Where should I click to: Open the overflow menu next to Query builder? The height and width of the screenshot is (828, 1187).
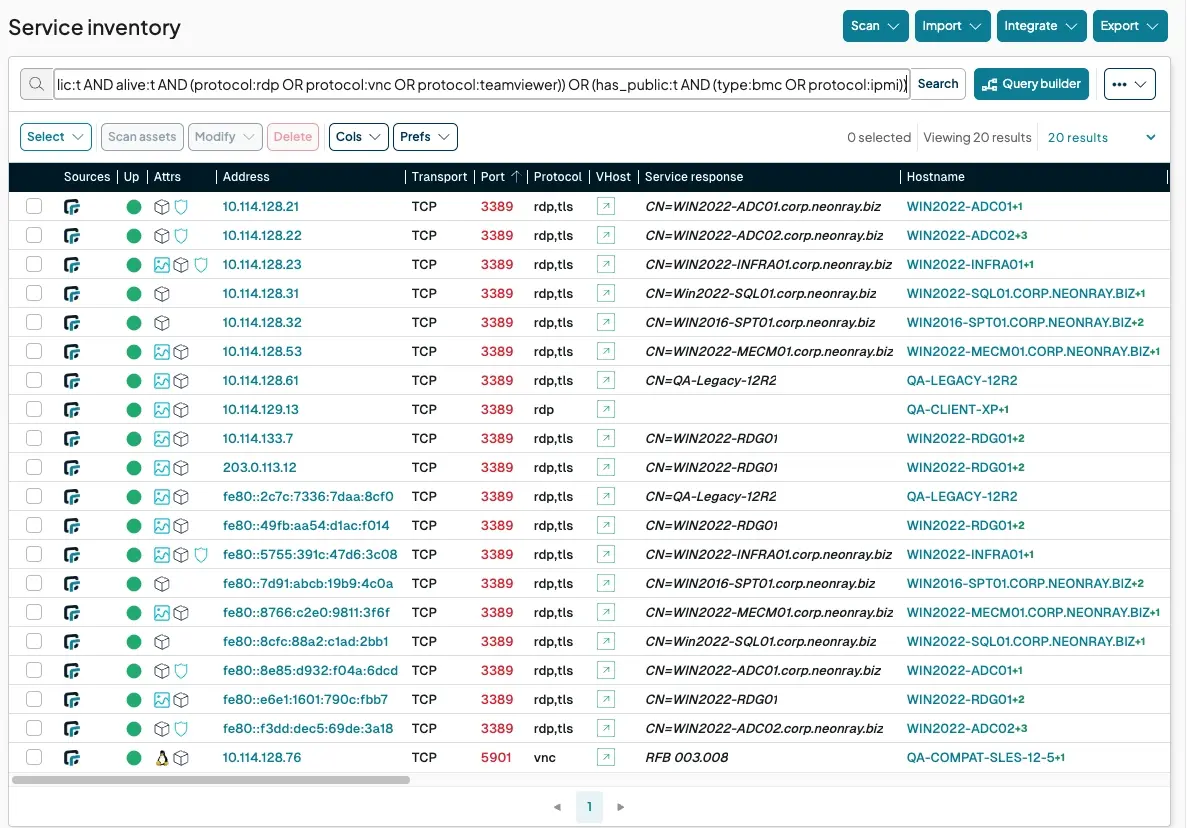click(1129, 84)
